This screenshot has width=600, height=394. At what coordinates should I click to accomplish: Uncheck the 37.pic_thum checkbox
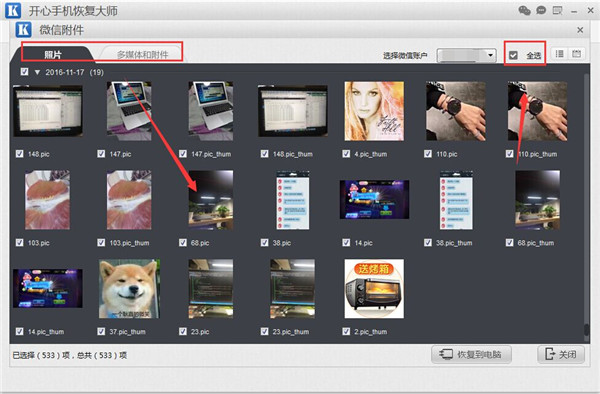pos(101,331)
